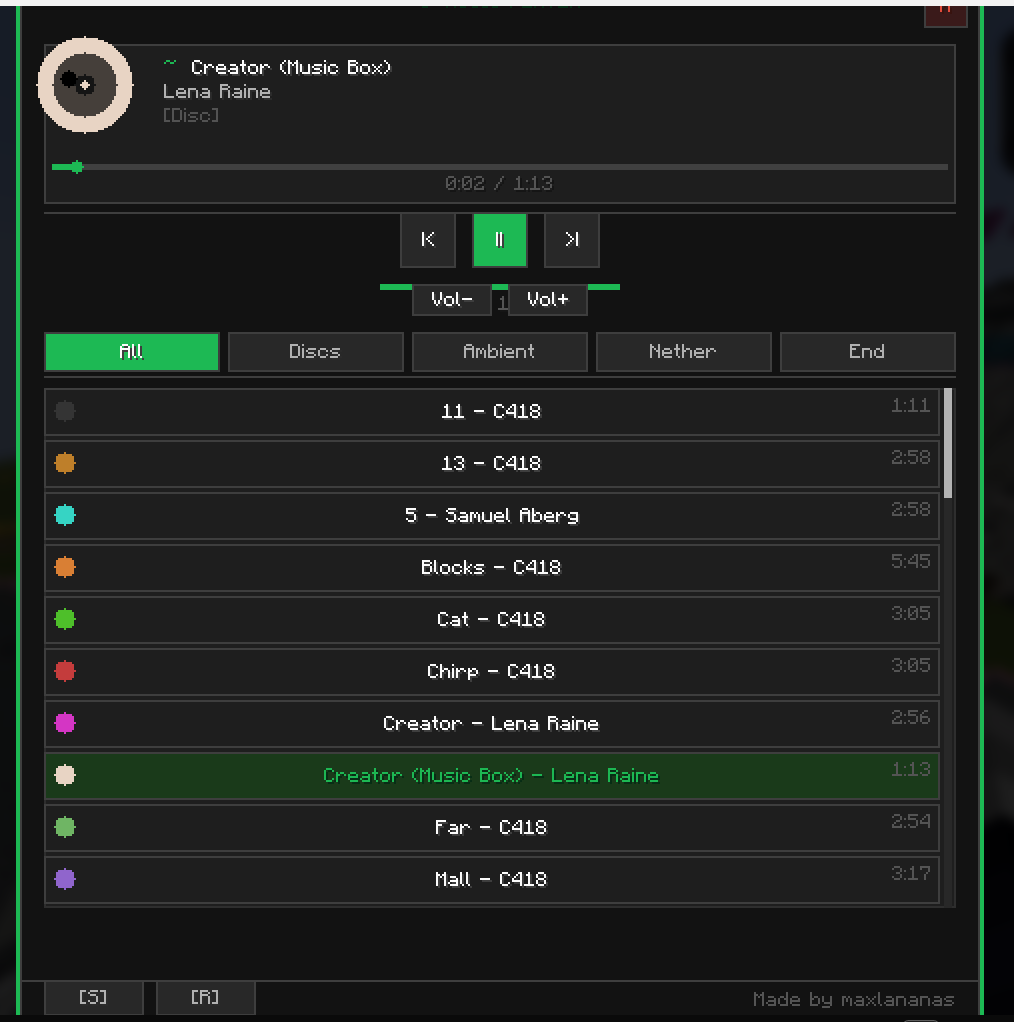Click the song seek bar track

(499, 167)
